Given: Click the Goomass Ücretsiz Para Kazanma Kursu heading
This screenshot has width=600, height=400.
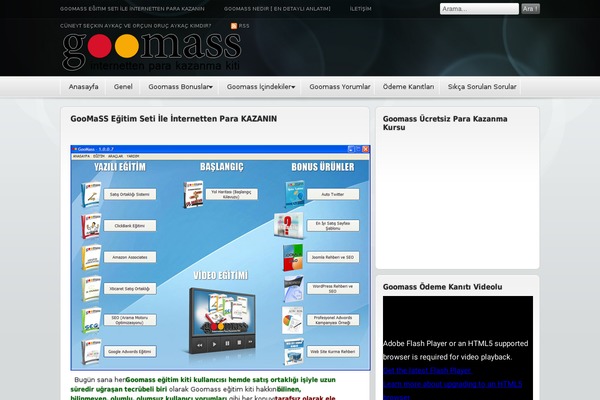Looking at the screenshot, I should point(445,123).
